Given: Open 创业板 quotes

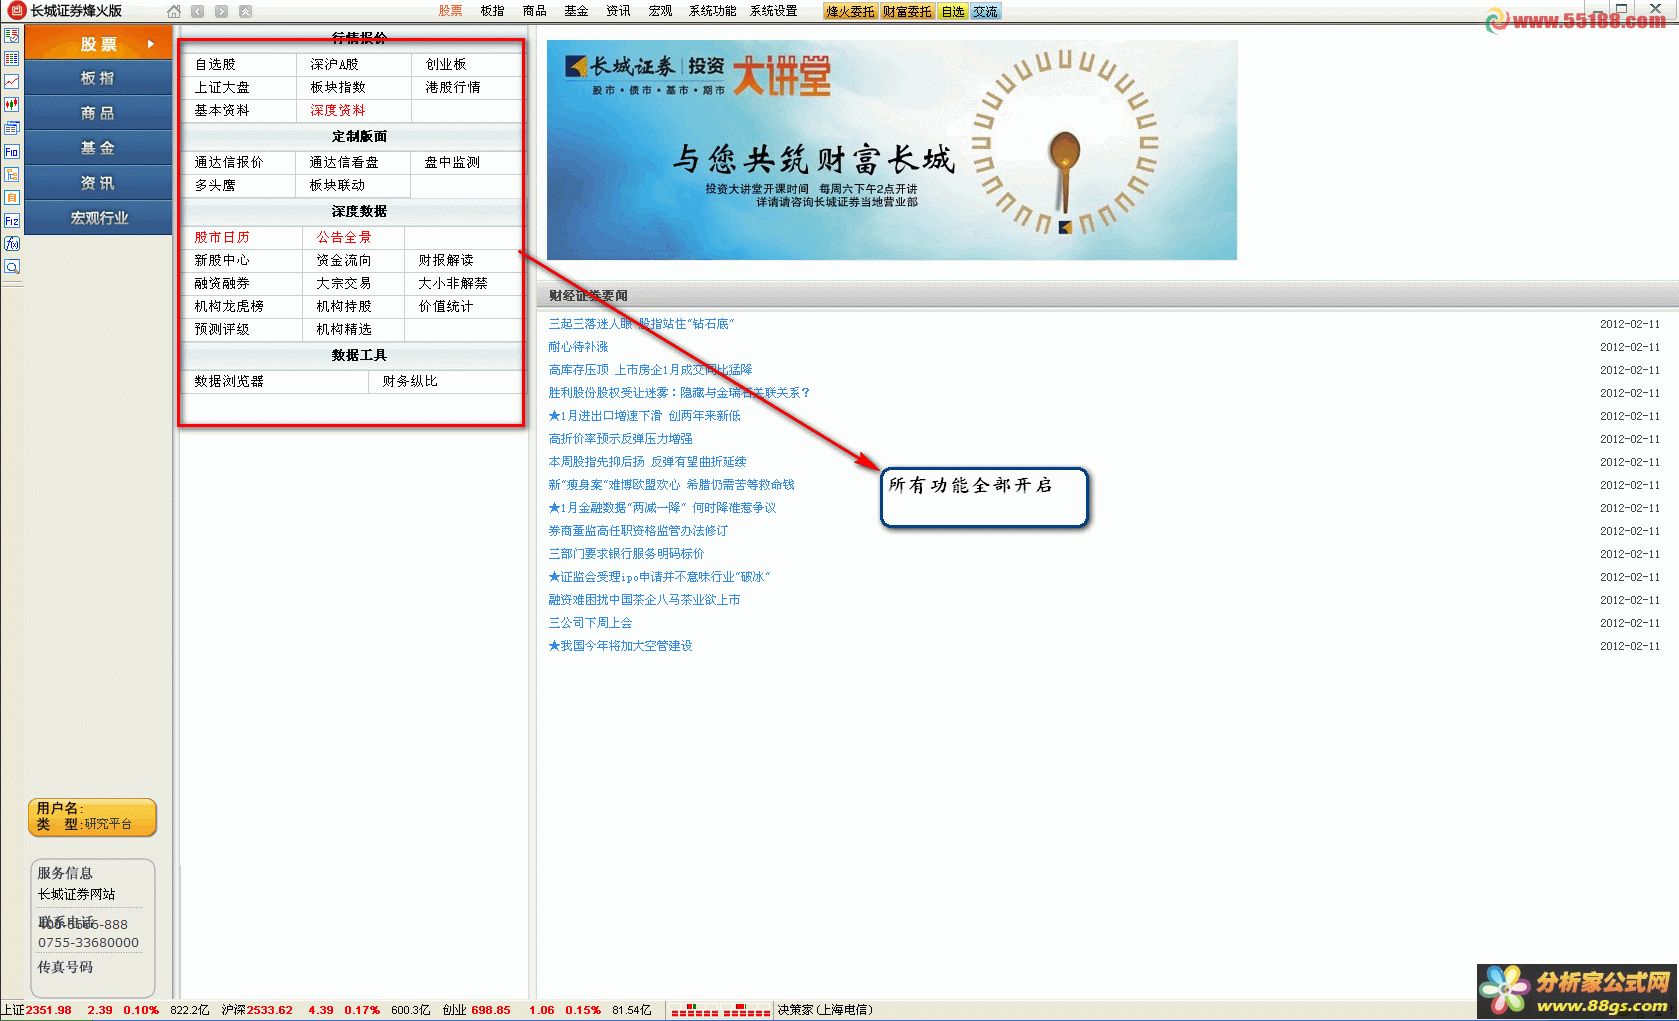Looking at the screenshot, I should [446, 64].
